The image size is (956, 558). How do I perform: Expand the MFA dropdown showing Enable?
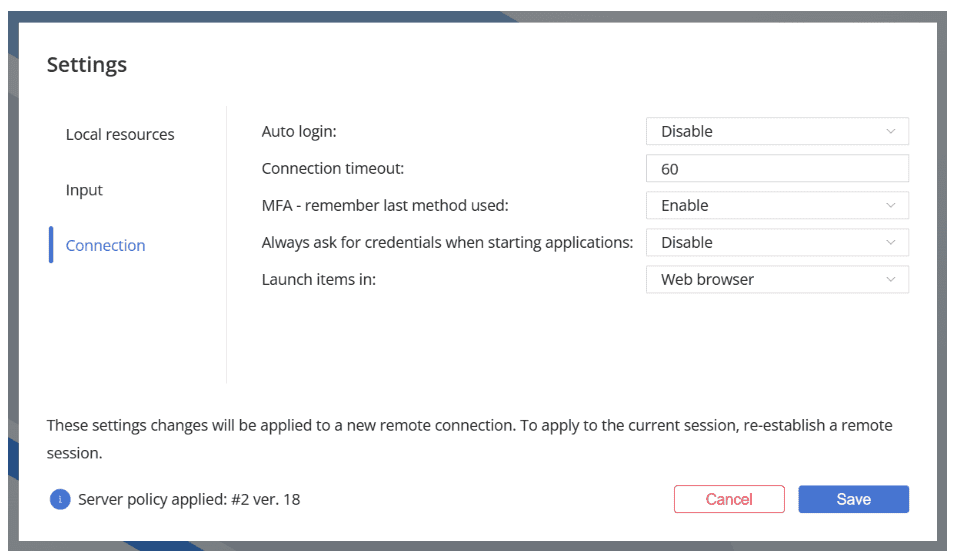[776, 206]
